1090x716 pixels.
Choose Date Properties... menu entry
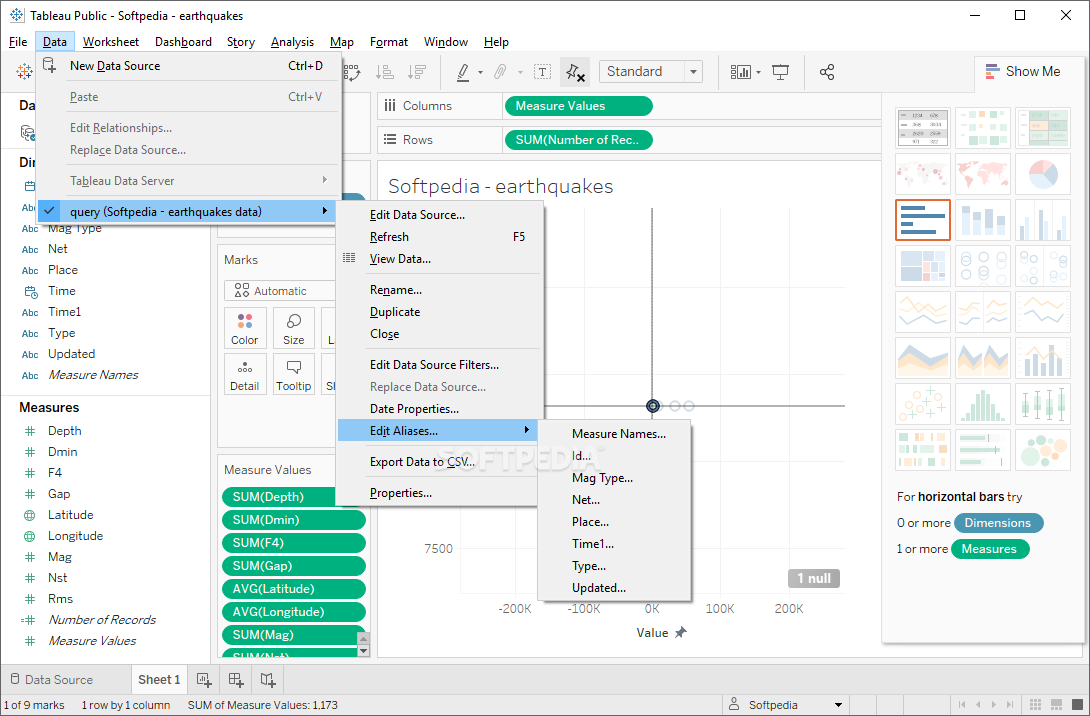coord(438,409)
